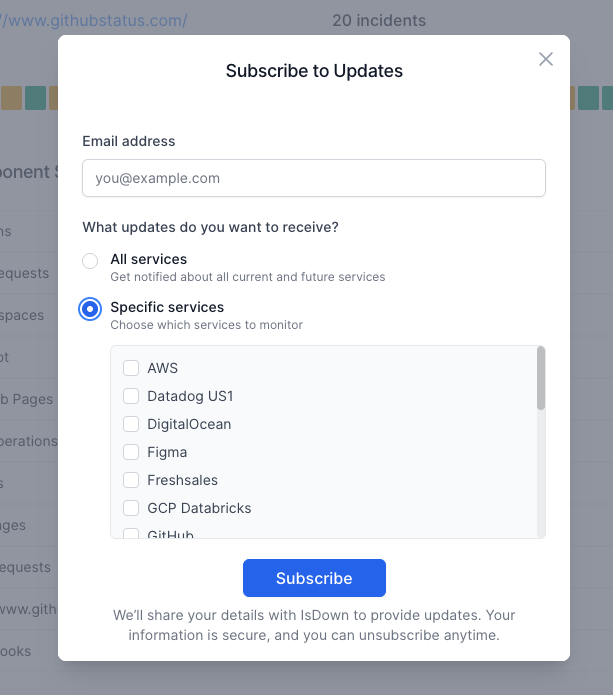Click the services list scrollbar thumb

pyautogui.click(x=541, y=378)
